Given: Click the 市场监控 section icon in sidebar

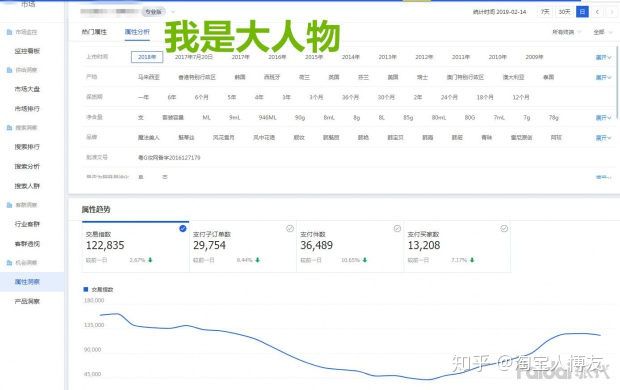Looking at the screenshot, I should tap(9, 32).
